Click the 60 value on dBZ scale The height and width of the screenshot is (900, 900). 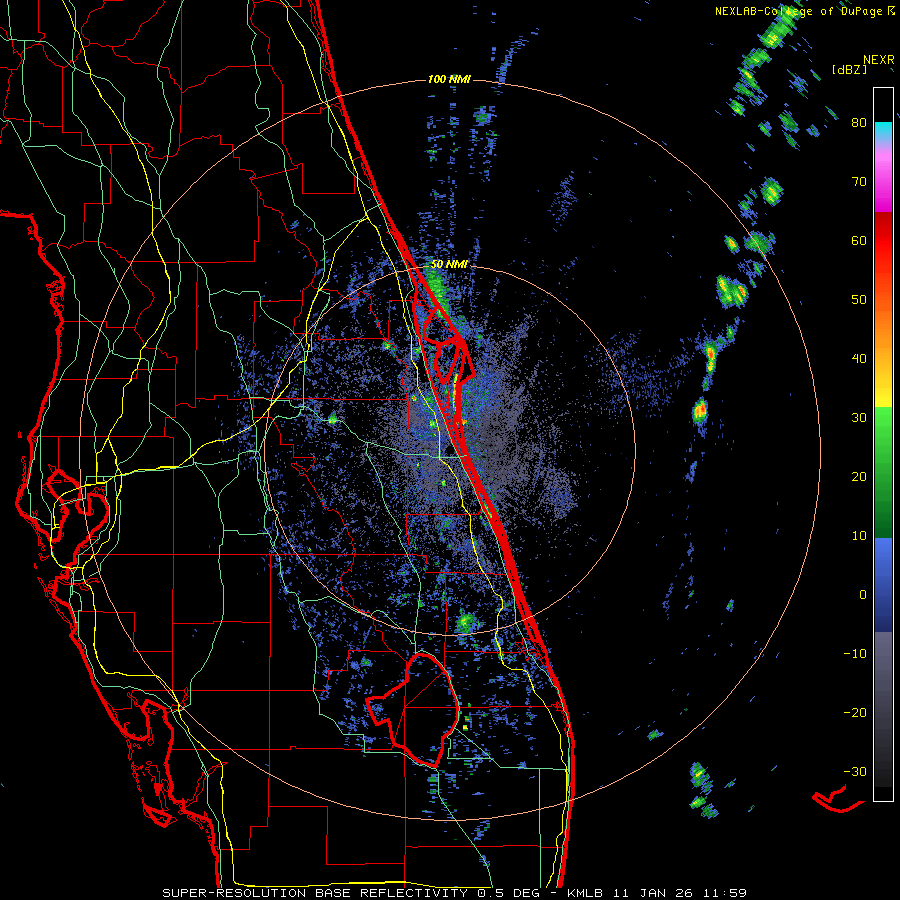[x=859, y=240]
